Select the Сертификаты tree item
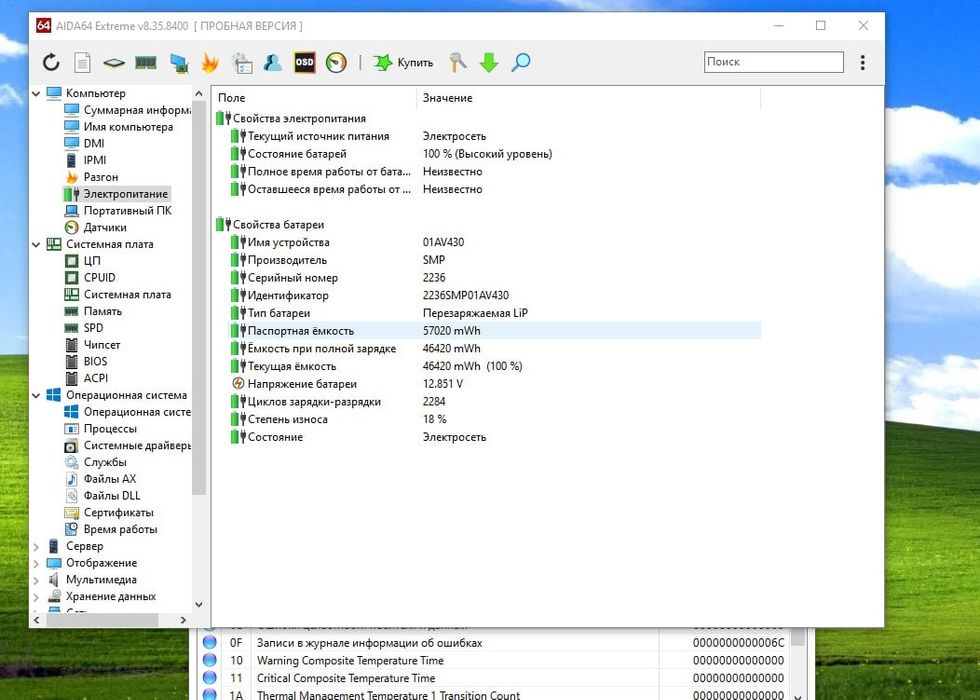Screen dimensions: 980x700 (118, 512)
